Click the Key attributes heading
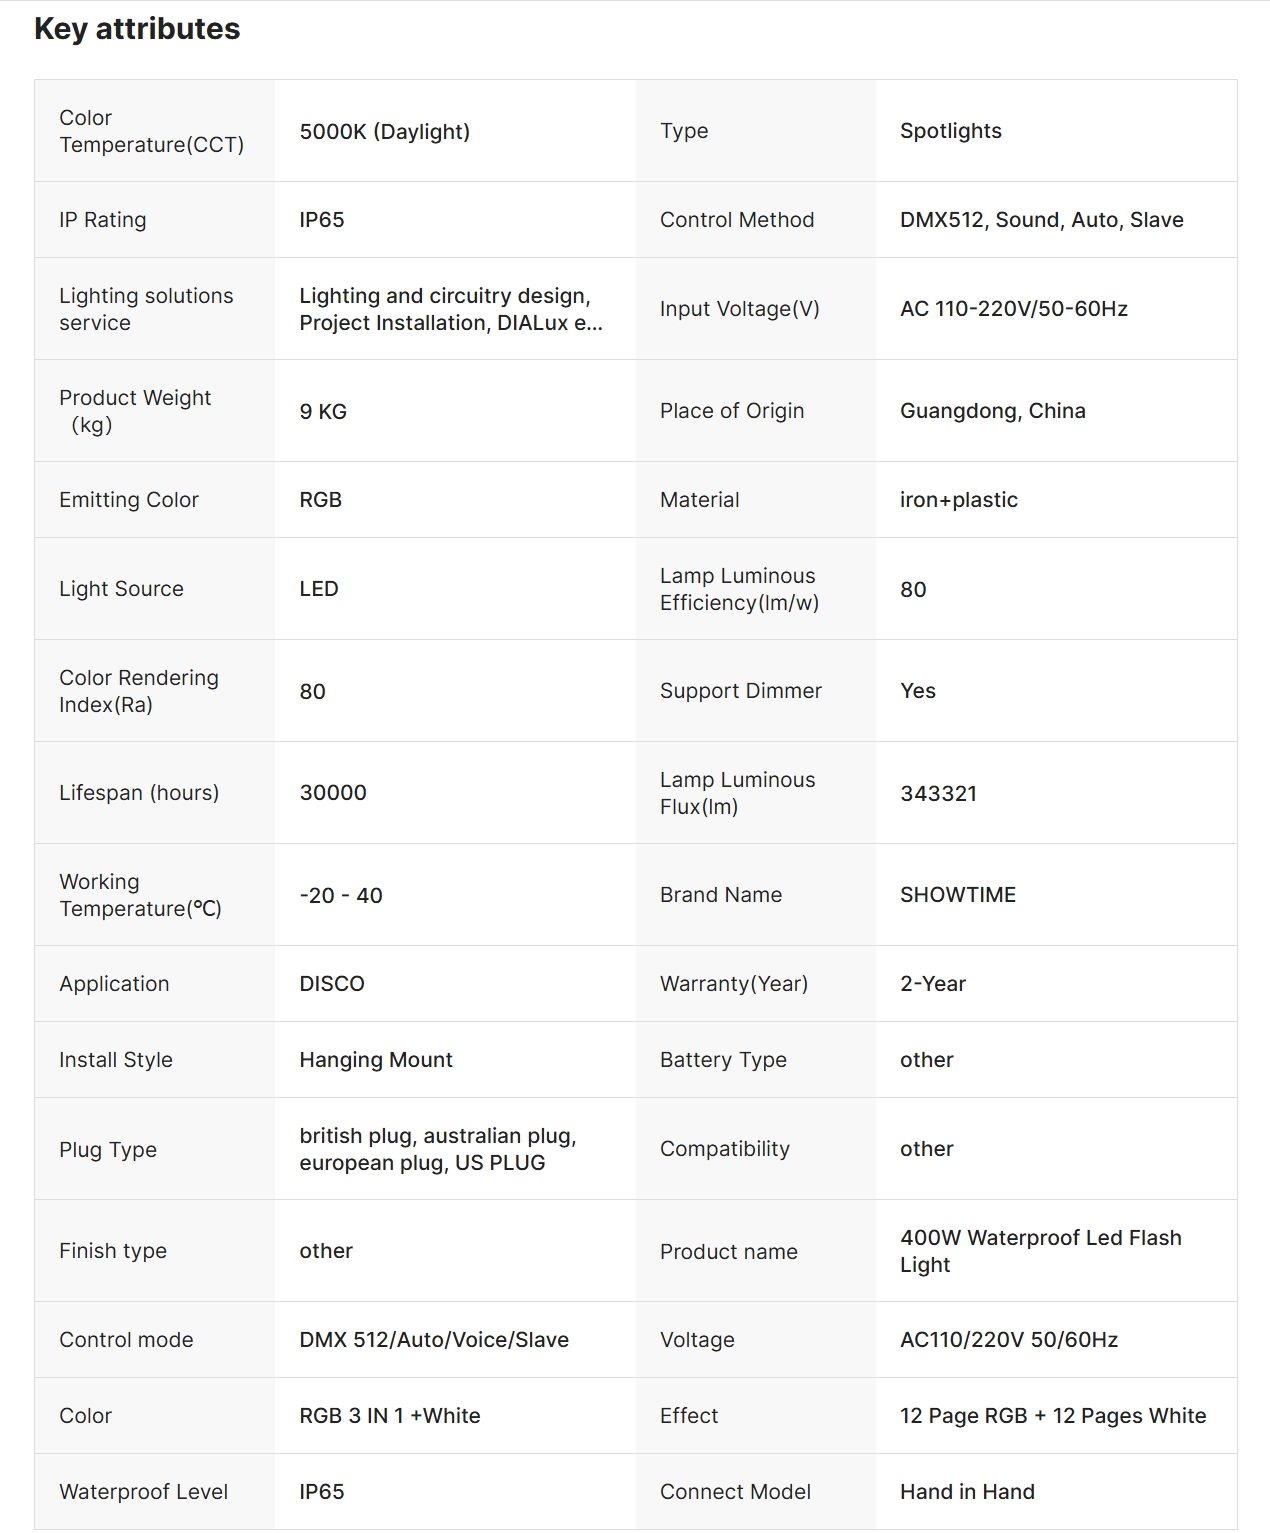This screenshot has width=1270, height=1533. coord(137,29)
